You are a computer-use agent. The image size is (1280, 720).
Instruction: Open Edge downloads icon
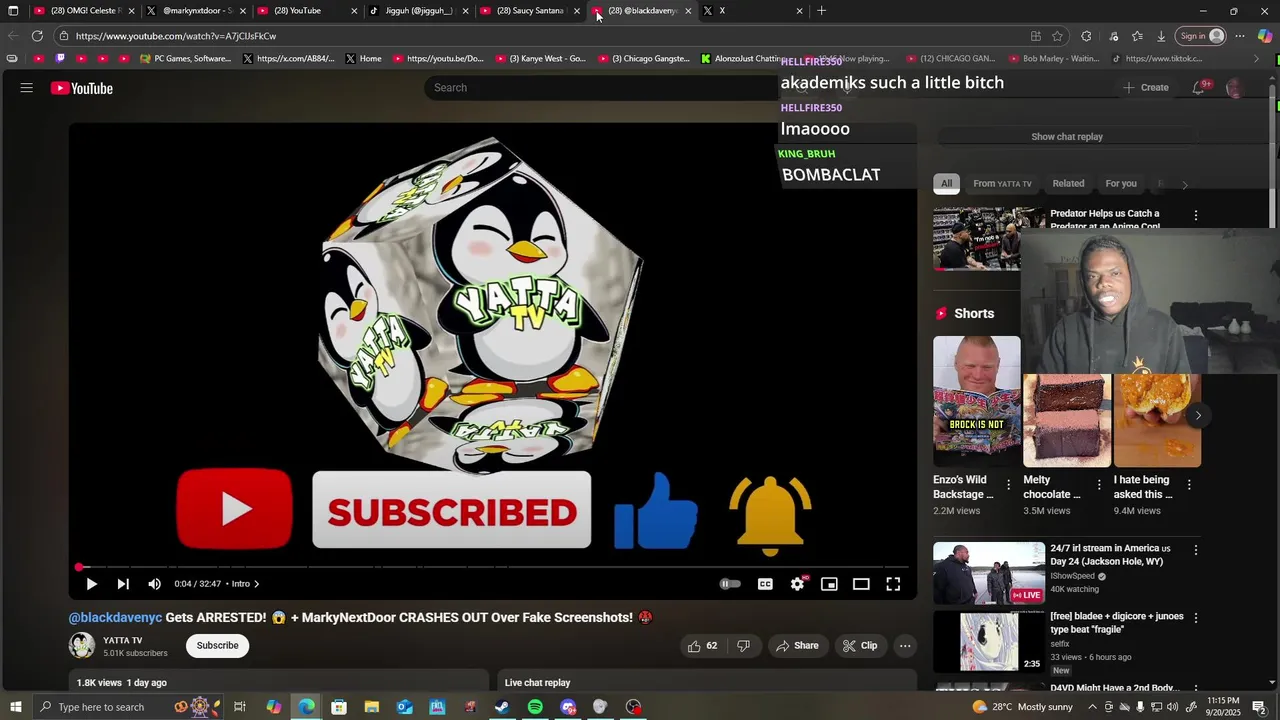pyautogui.click(x=1161, y=36)
